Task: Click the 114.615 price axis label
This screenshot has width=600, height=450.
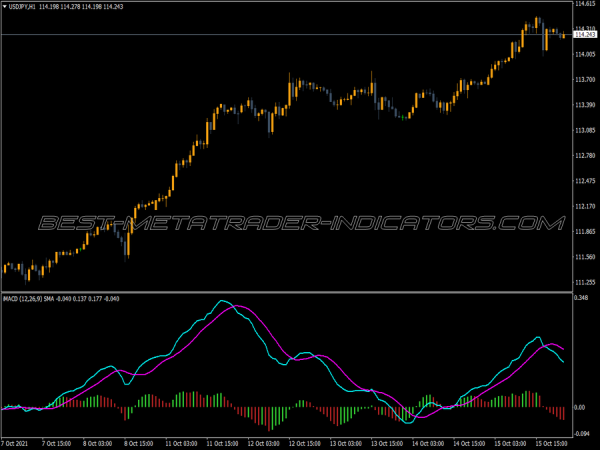Action: coord(585,4)
